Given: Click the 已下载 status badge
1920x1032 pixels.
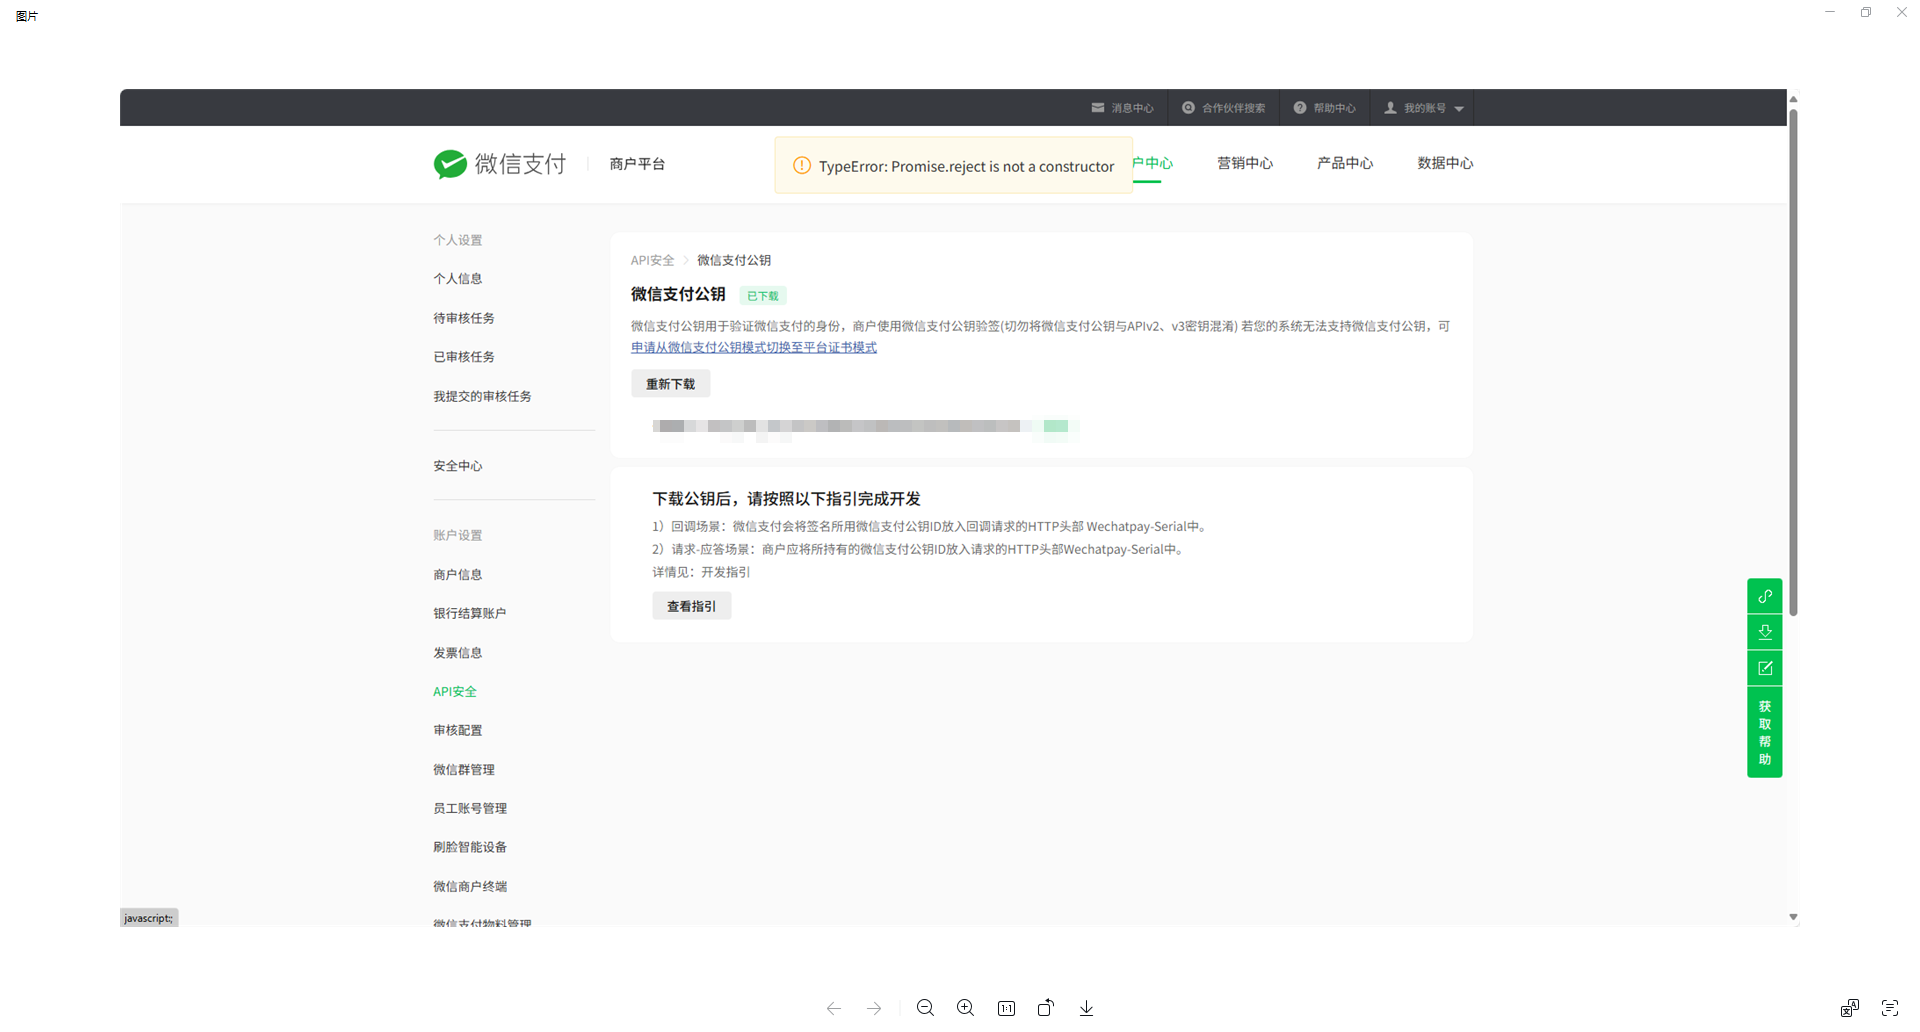Looking at the screenshot, I should tap(763, 296).
